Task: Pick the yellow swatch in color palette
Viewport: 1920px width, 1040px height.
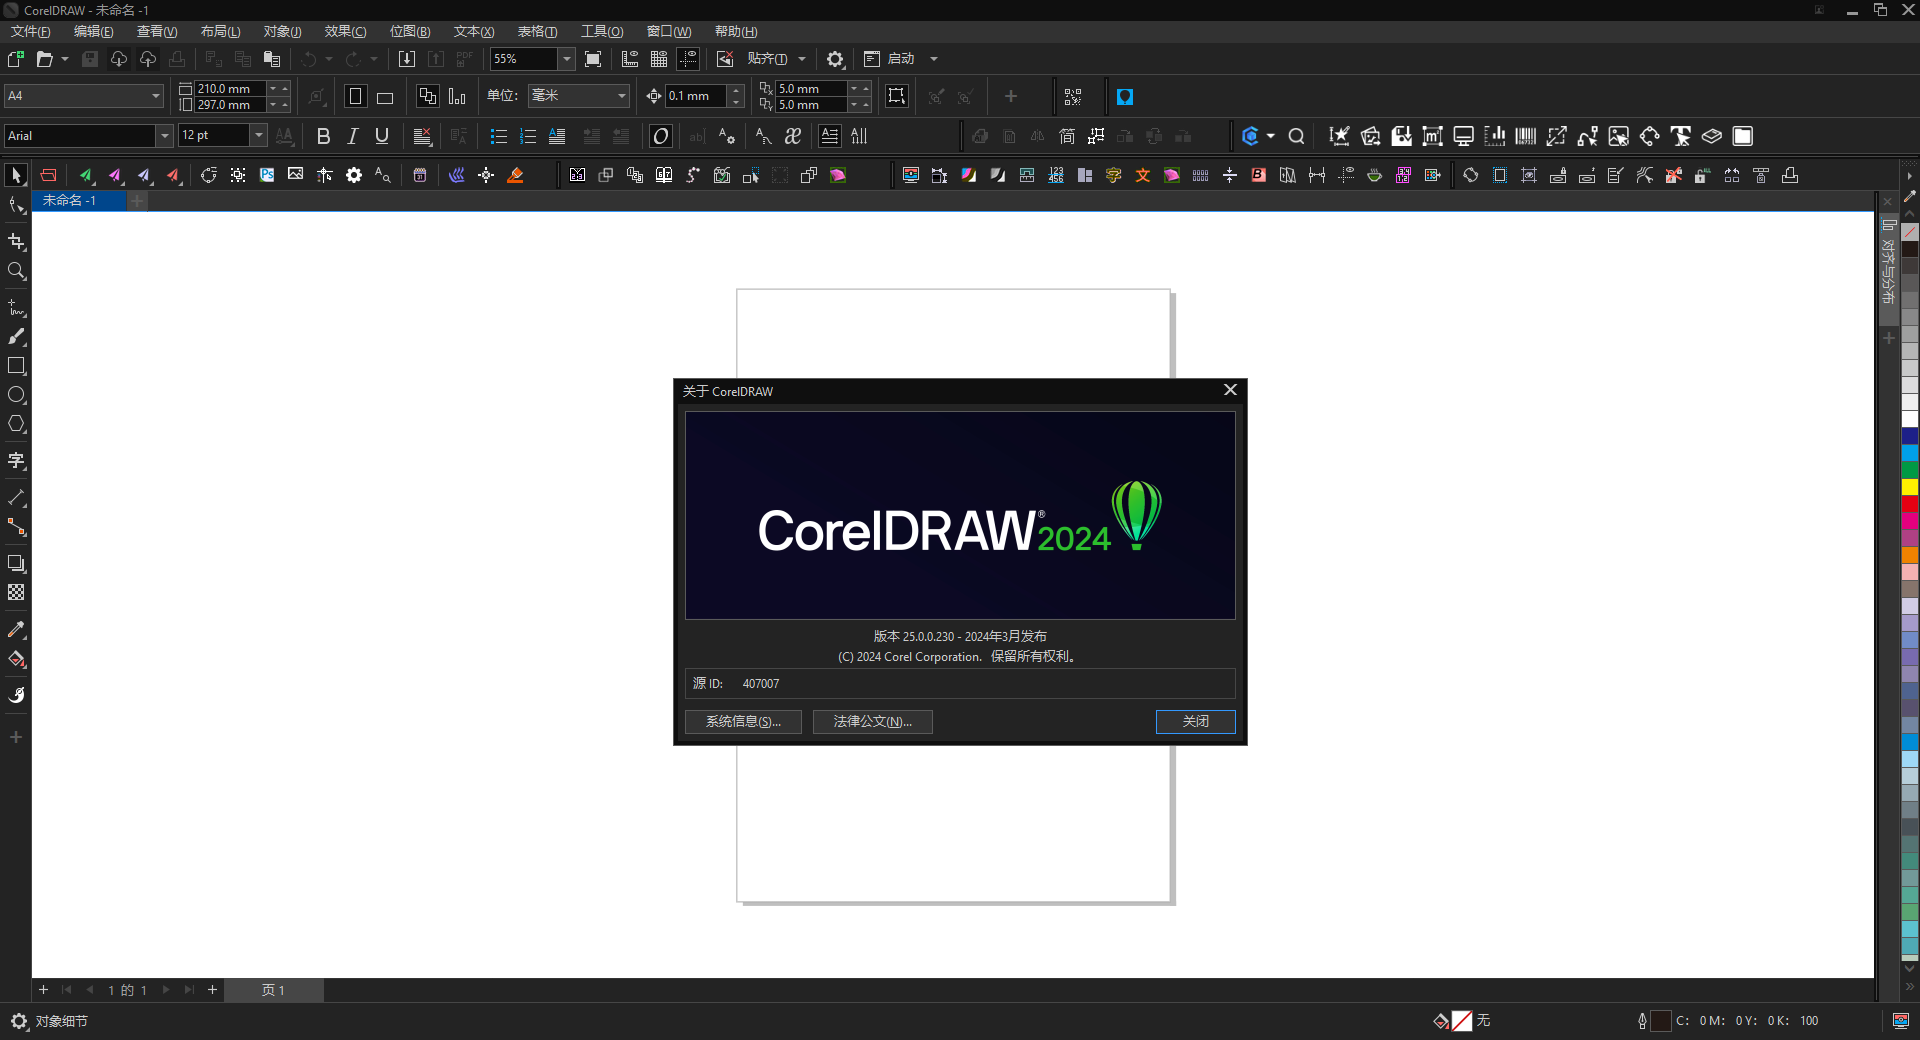Action: tap(1909, 487)
